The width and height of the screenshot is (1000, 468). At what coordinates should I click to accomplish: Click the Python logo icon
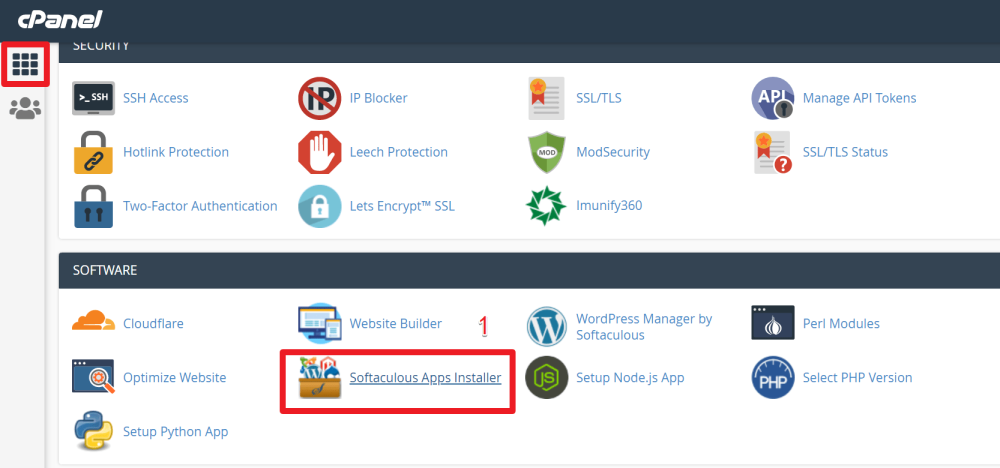(93, 432)
